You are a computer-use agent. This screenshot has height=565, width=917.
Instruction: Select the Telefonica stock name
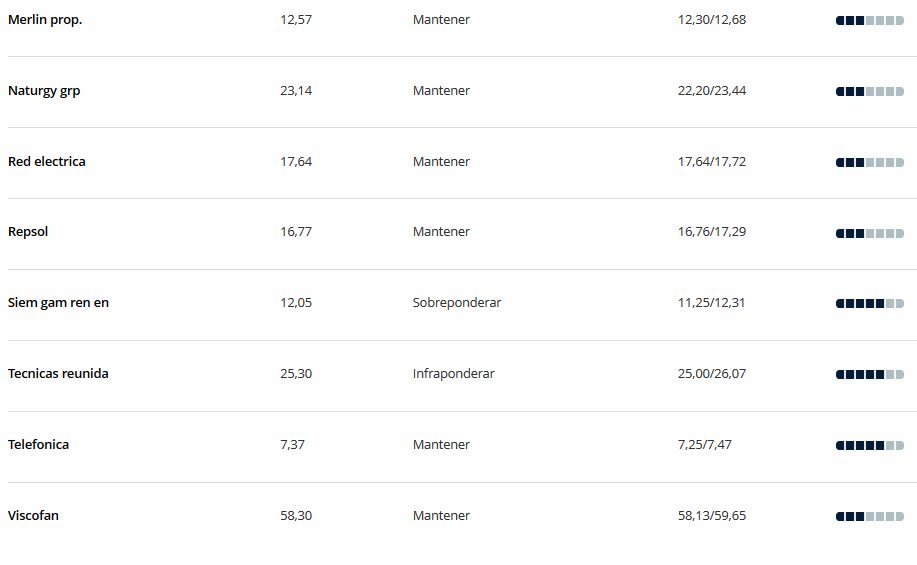tap(38, 445)
